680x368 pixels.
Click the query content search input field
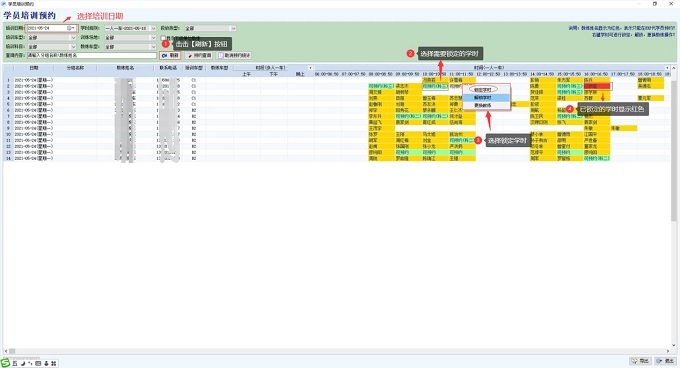(x=92, y=55)
